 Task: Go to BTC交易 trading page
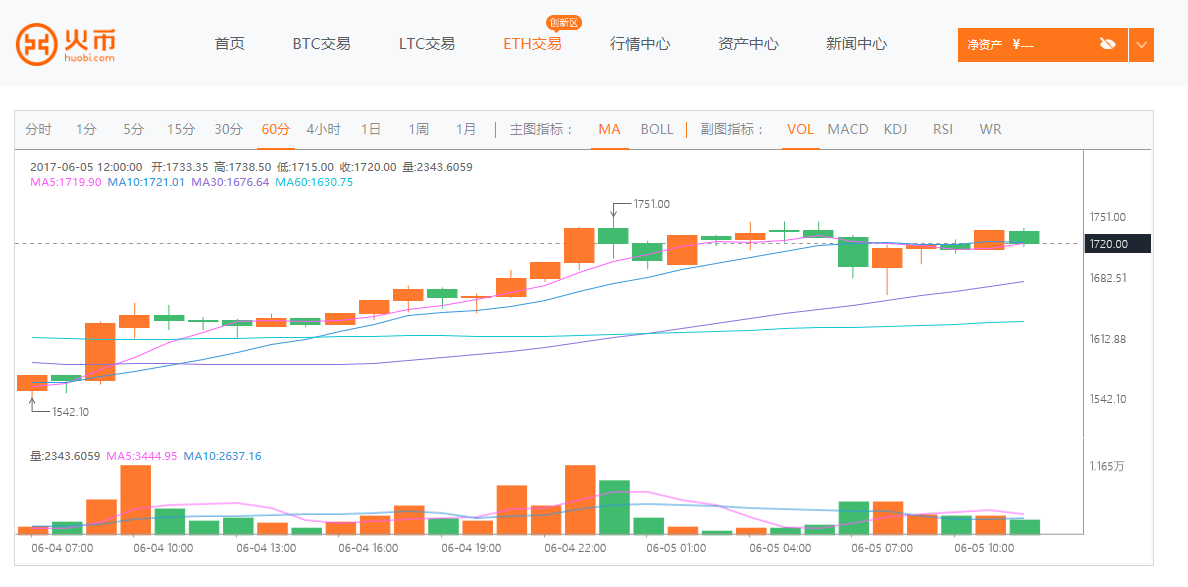point(321,44)
